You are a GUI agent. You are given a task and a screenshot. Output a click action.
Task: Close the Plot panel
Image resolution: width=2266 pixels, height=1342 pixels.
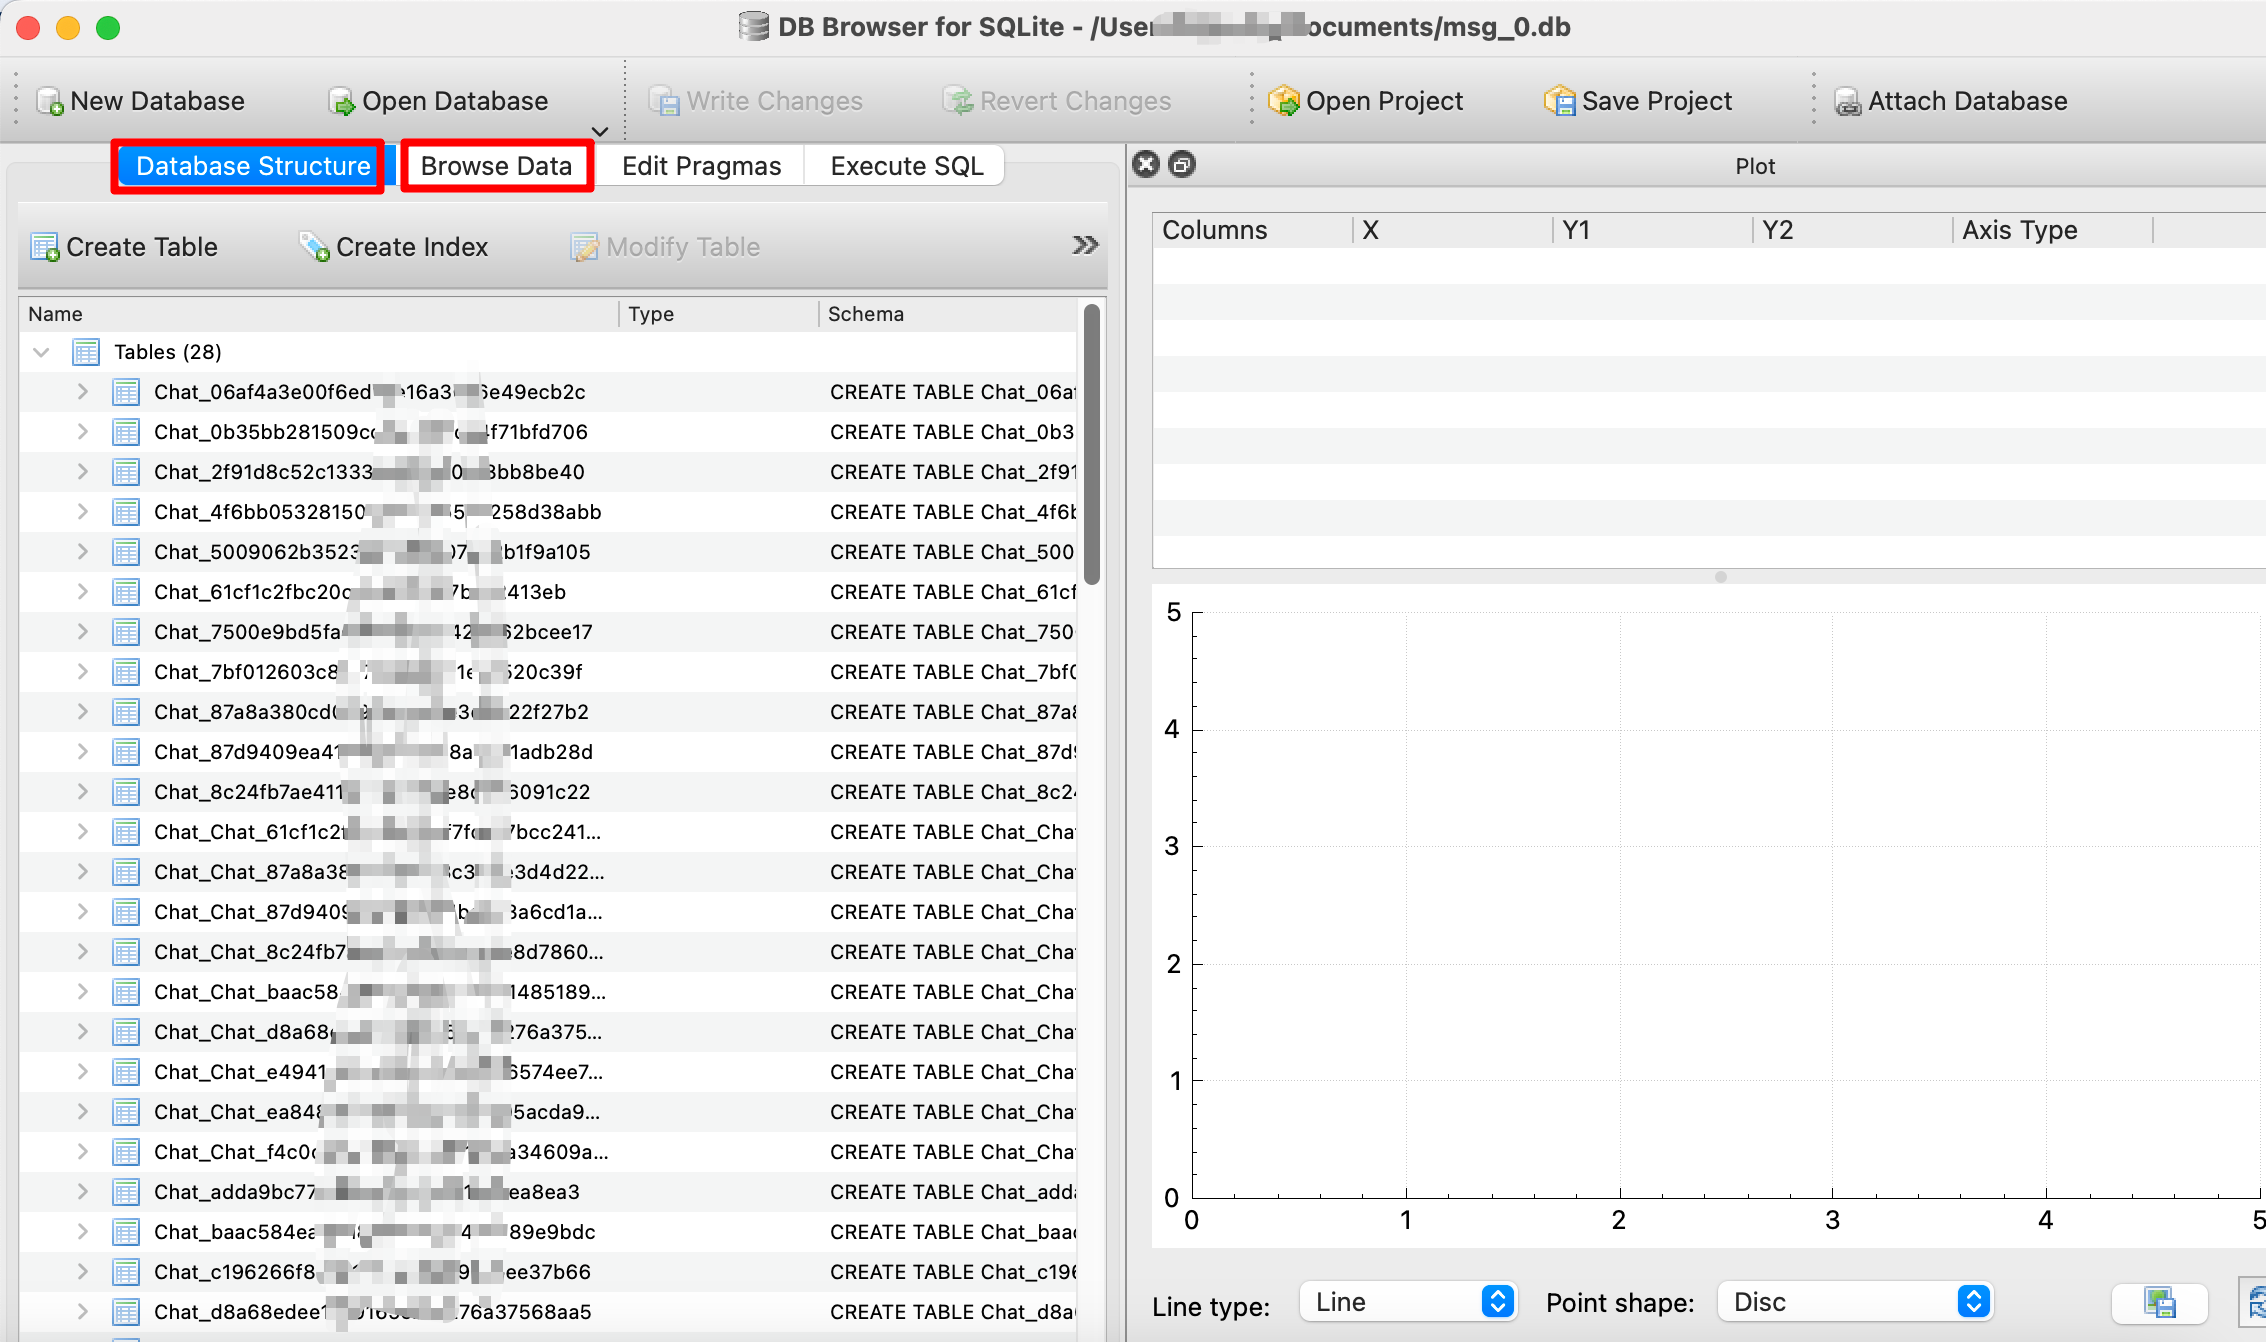tap(1145, 164)
